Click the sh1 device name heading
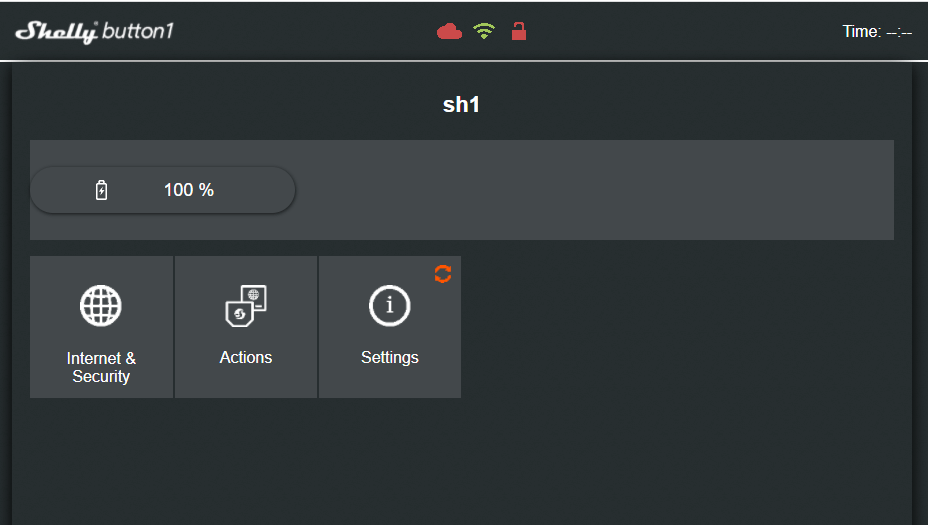Image resolution: width=928 pixels, height=525 pixels. tap(462, 104)
